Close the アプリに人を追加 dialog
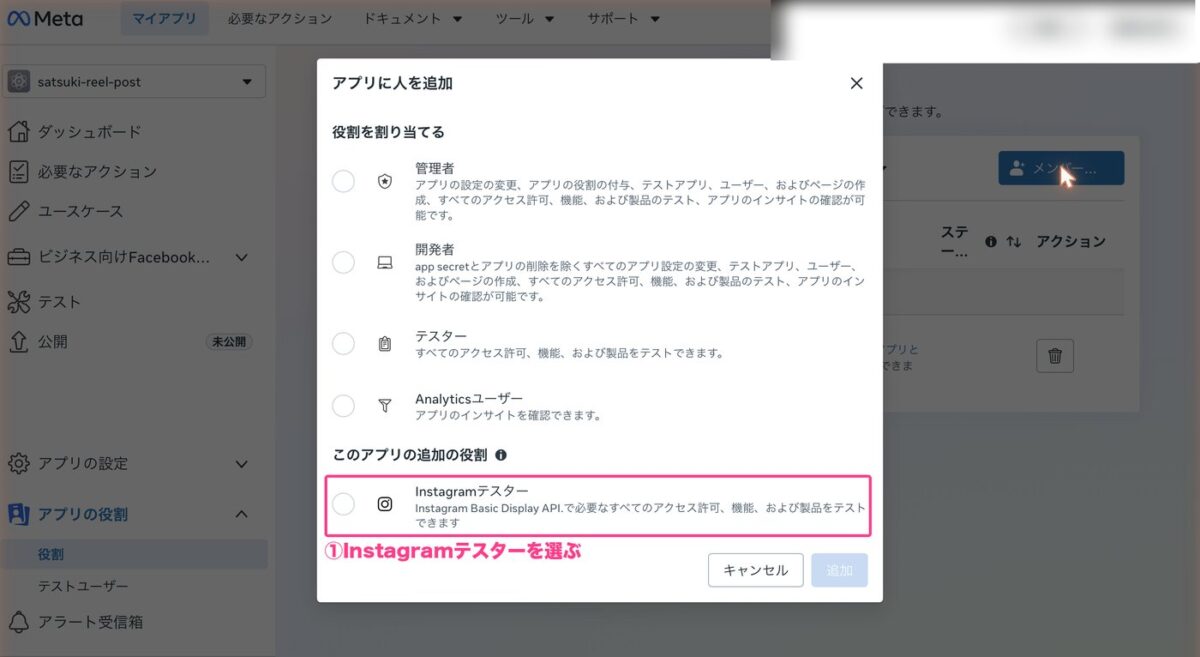The image size is (1200, 657). [x=856, y=84]
